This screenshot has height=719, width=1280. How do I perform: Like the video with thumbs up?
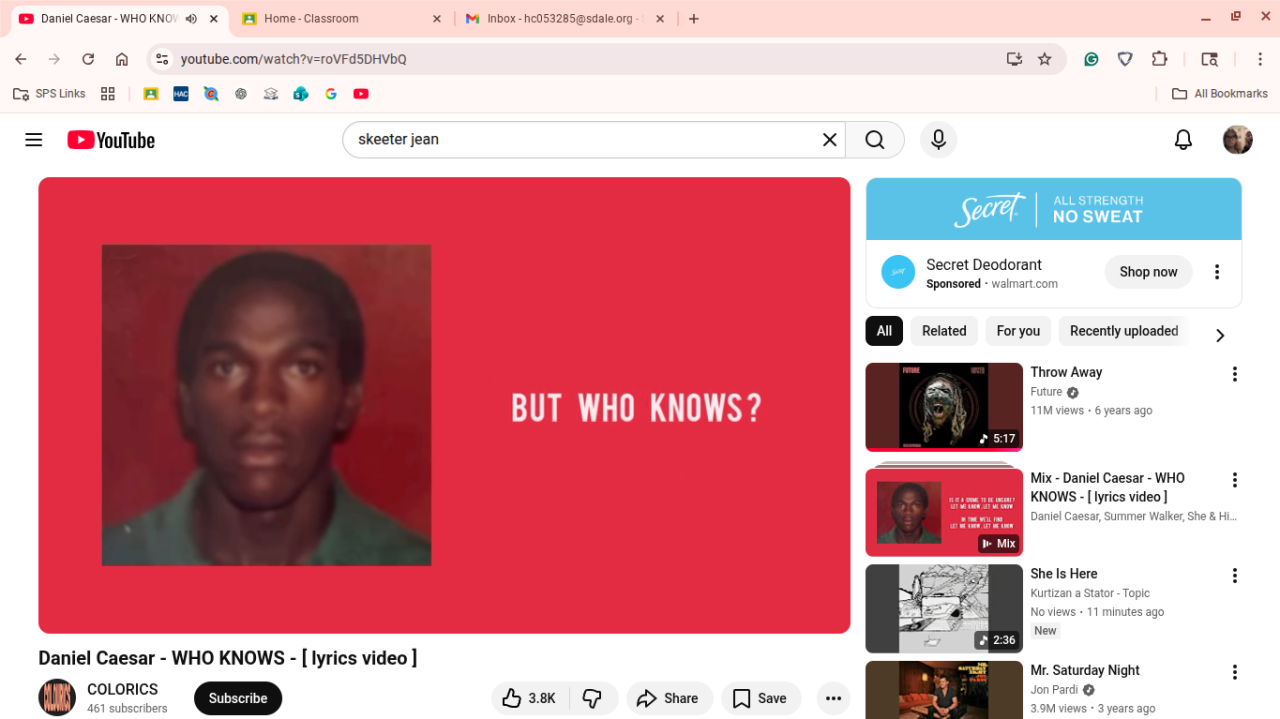coord(529,698)
